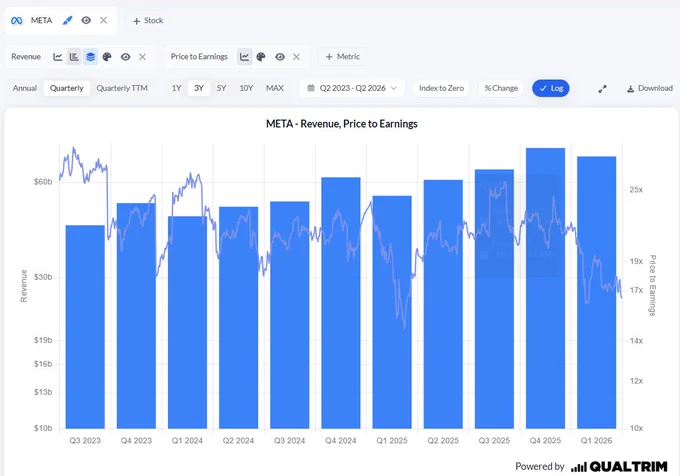Click the Q1 2026 revenue bar
The image size is (680, 476).
(x=596, y=293)
